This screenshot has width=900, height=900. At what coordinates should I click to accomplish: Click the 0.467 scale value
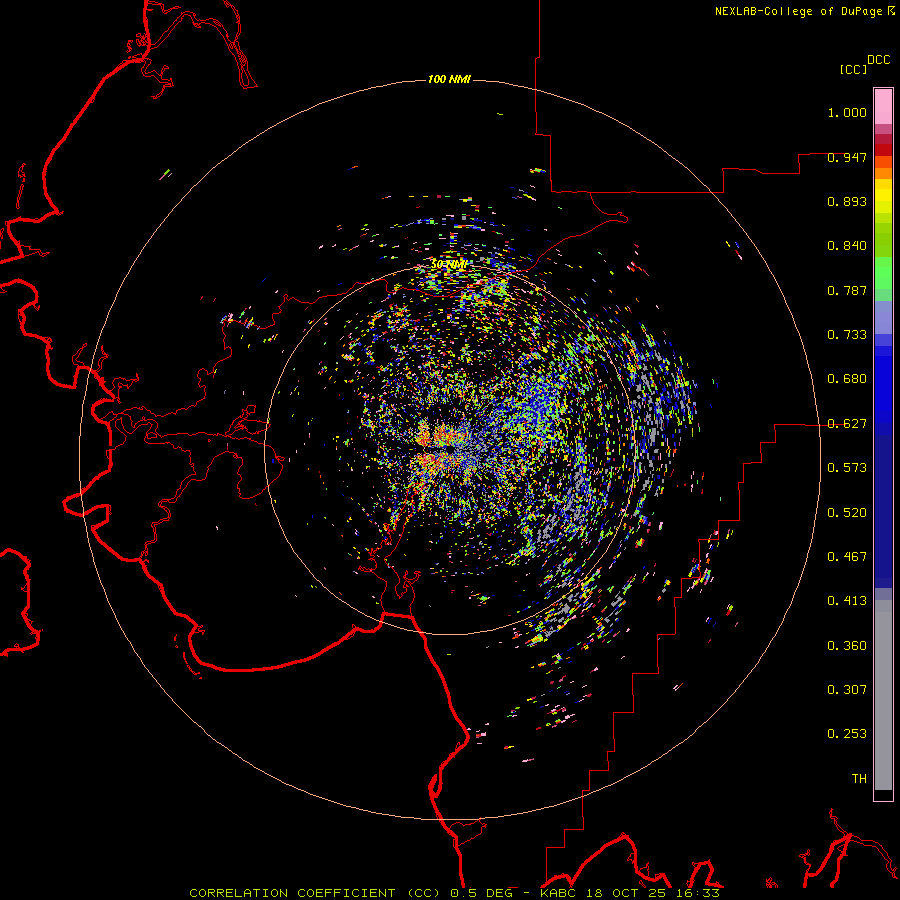tap(847, 557)
